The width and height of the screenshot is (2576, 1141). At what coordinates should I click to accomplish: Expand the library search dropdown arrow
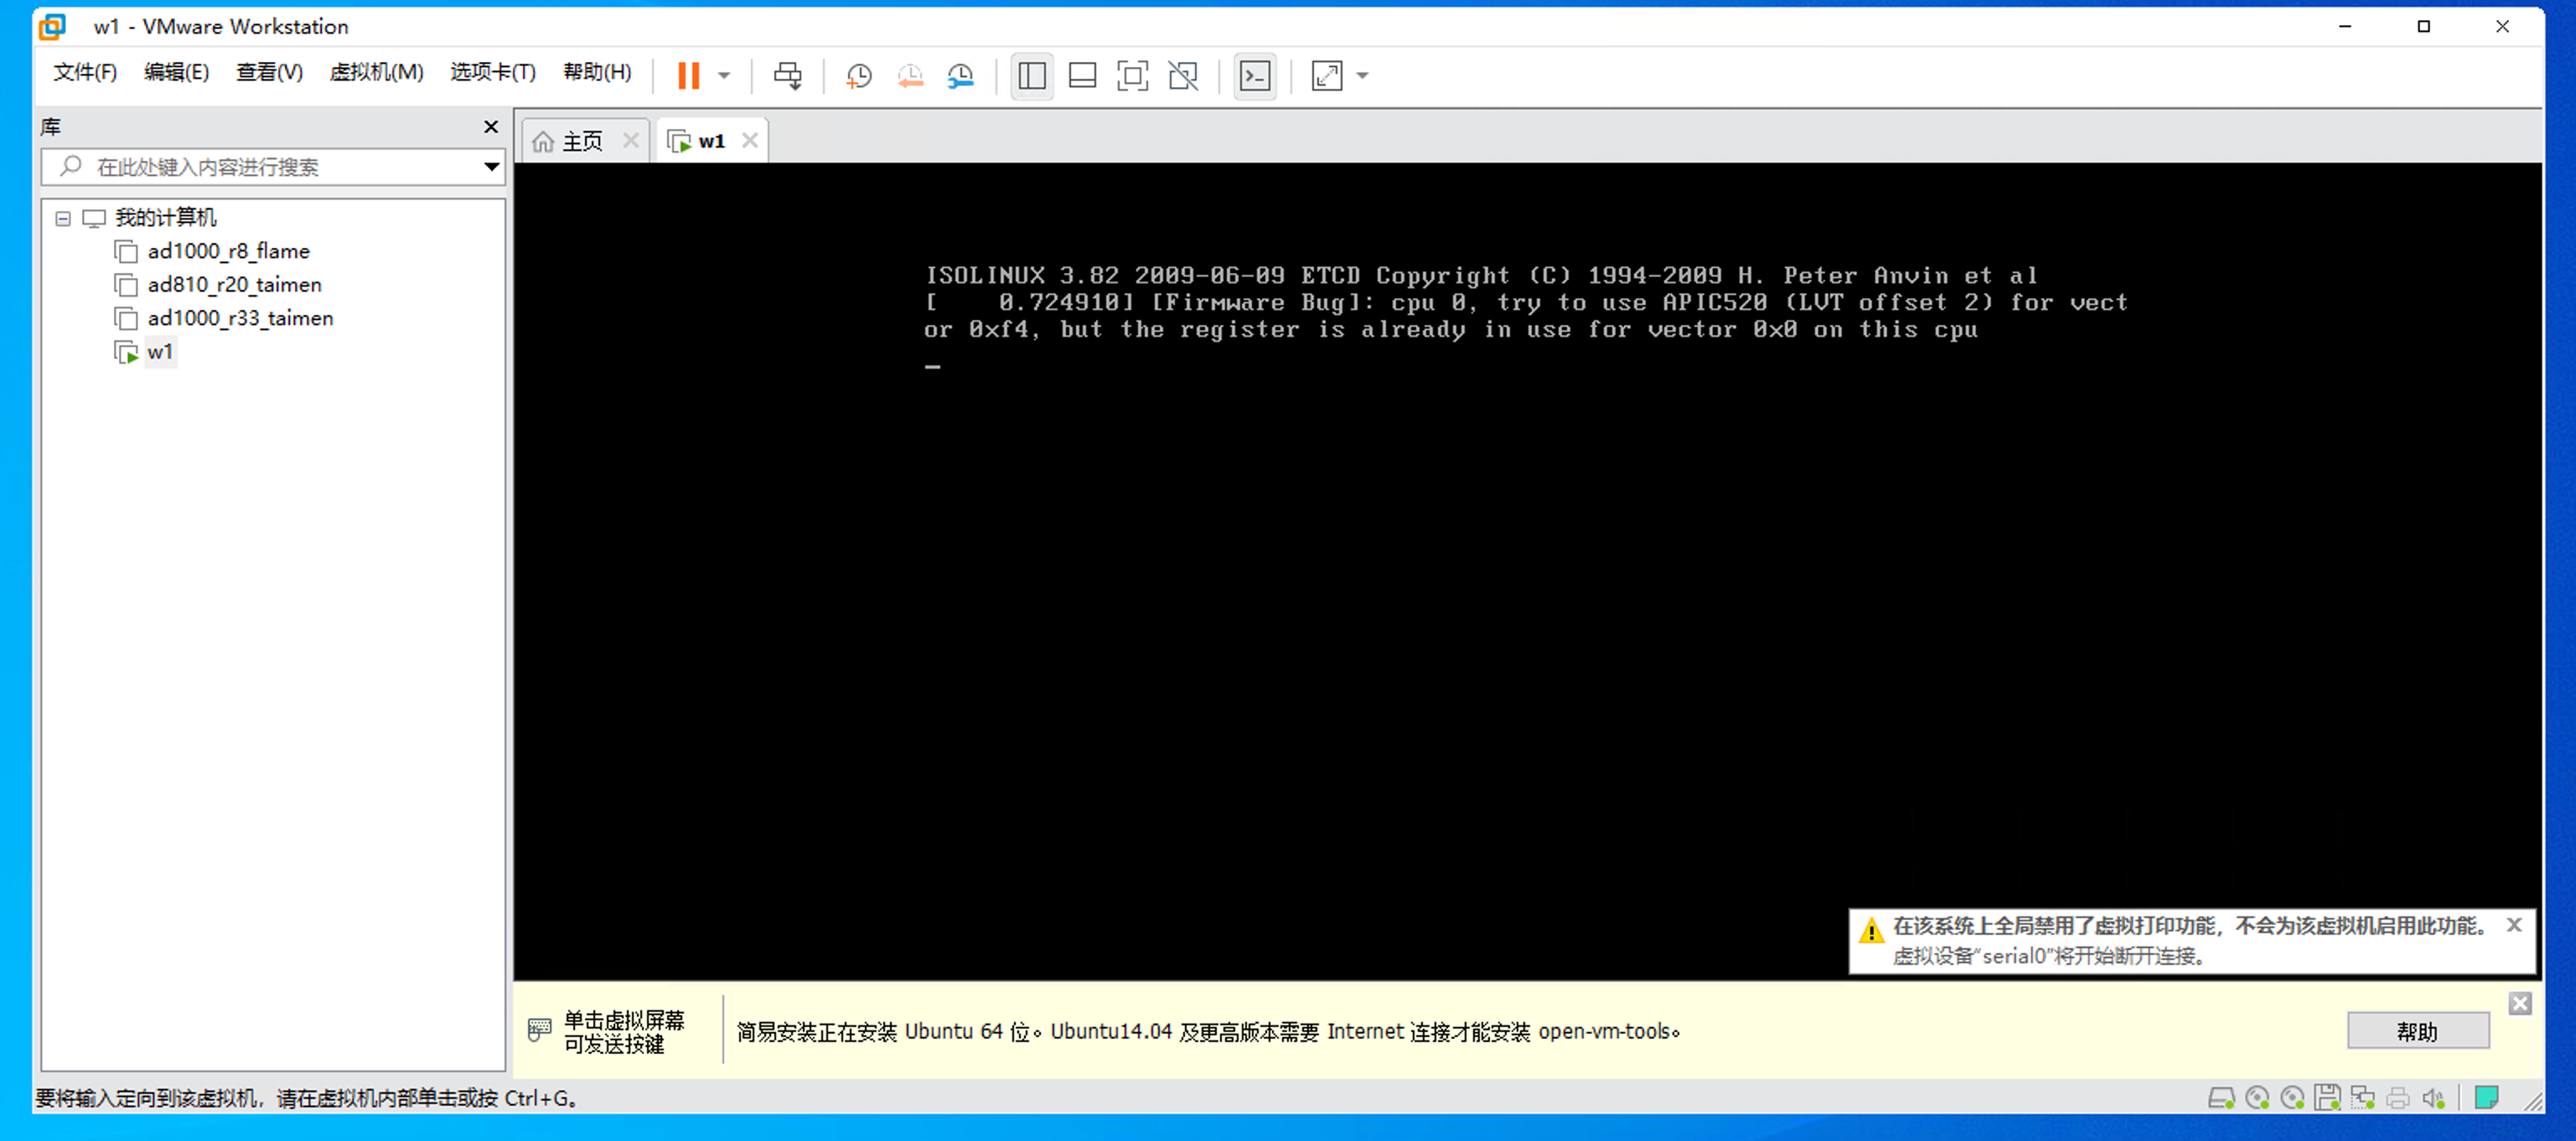click(491, 167)
